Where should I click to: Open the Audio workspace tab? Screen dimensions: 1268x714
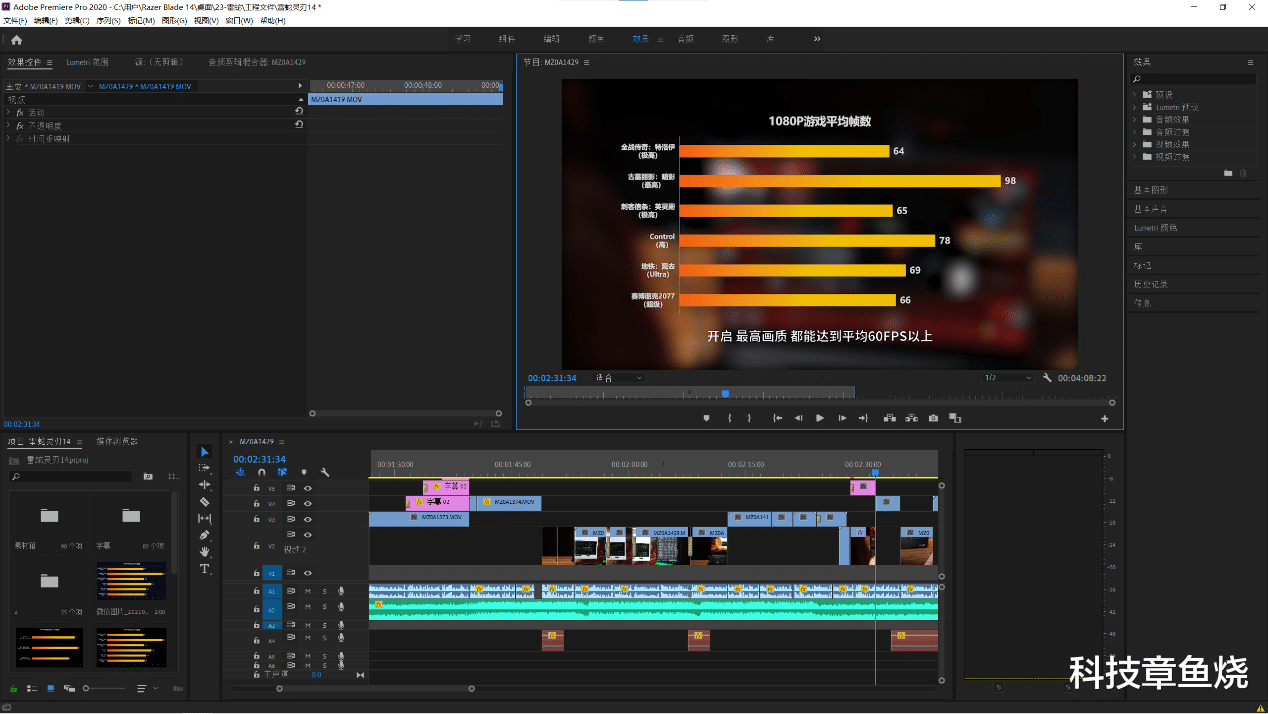click(685, 39)
